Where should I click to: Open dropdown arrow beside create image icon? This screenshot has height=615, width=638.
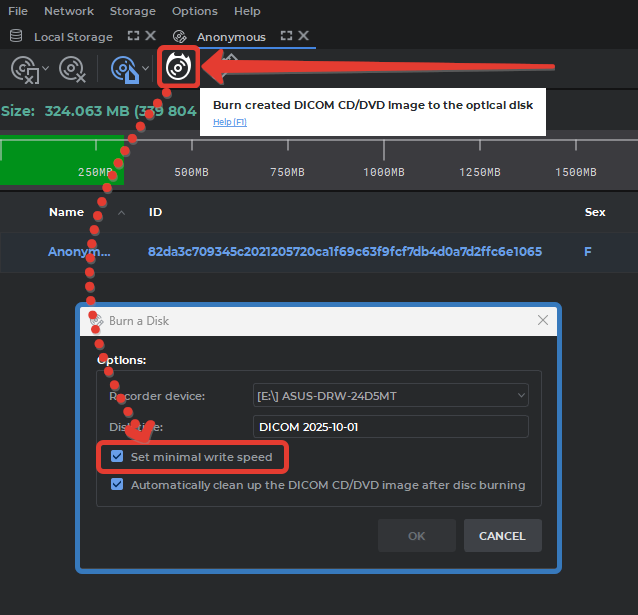click(146, 69)
